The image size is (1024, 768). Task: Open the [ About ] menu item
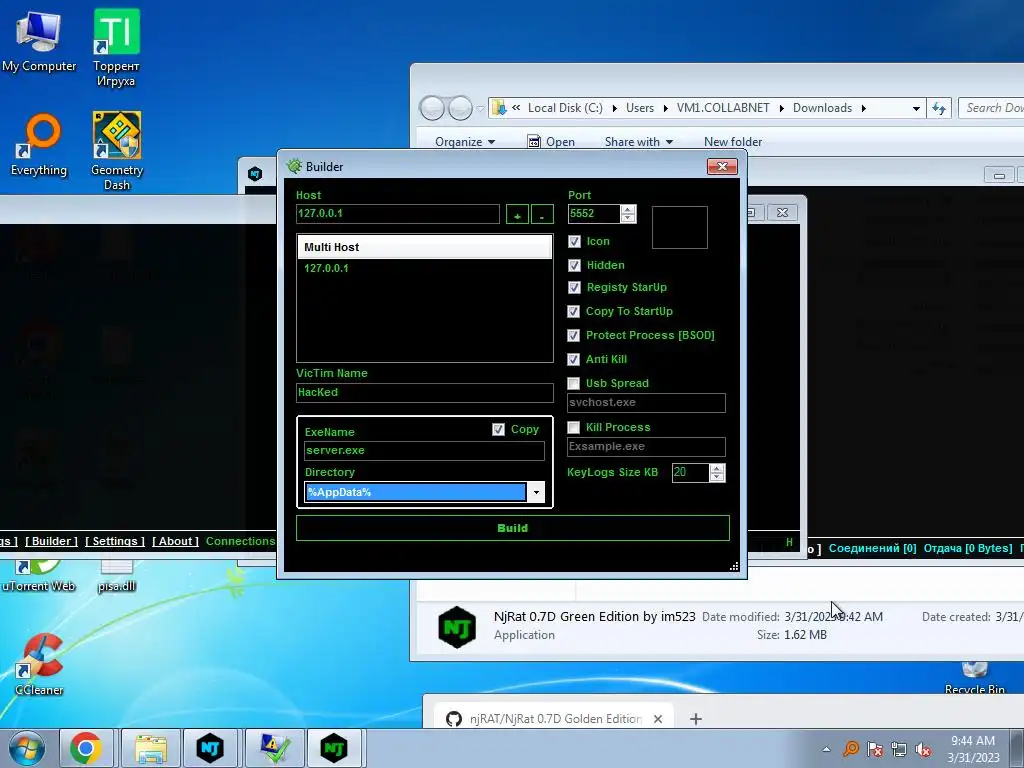(175, 541)
